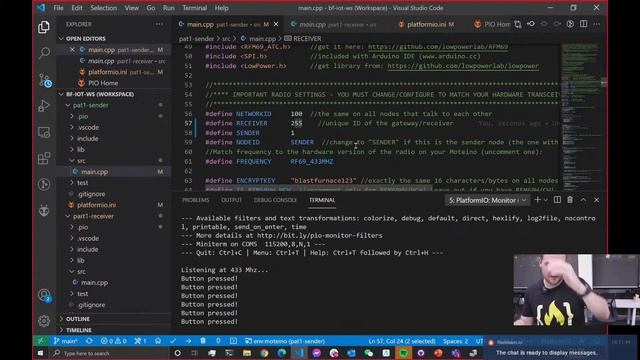Click the PlatformIO New Terminal icon in the status bar

pyautogui.click(x=233, y=341)
